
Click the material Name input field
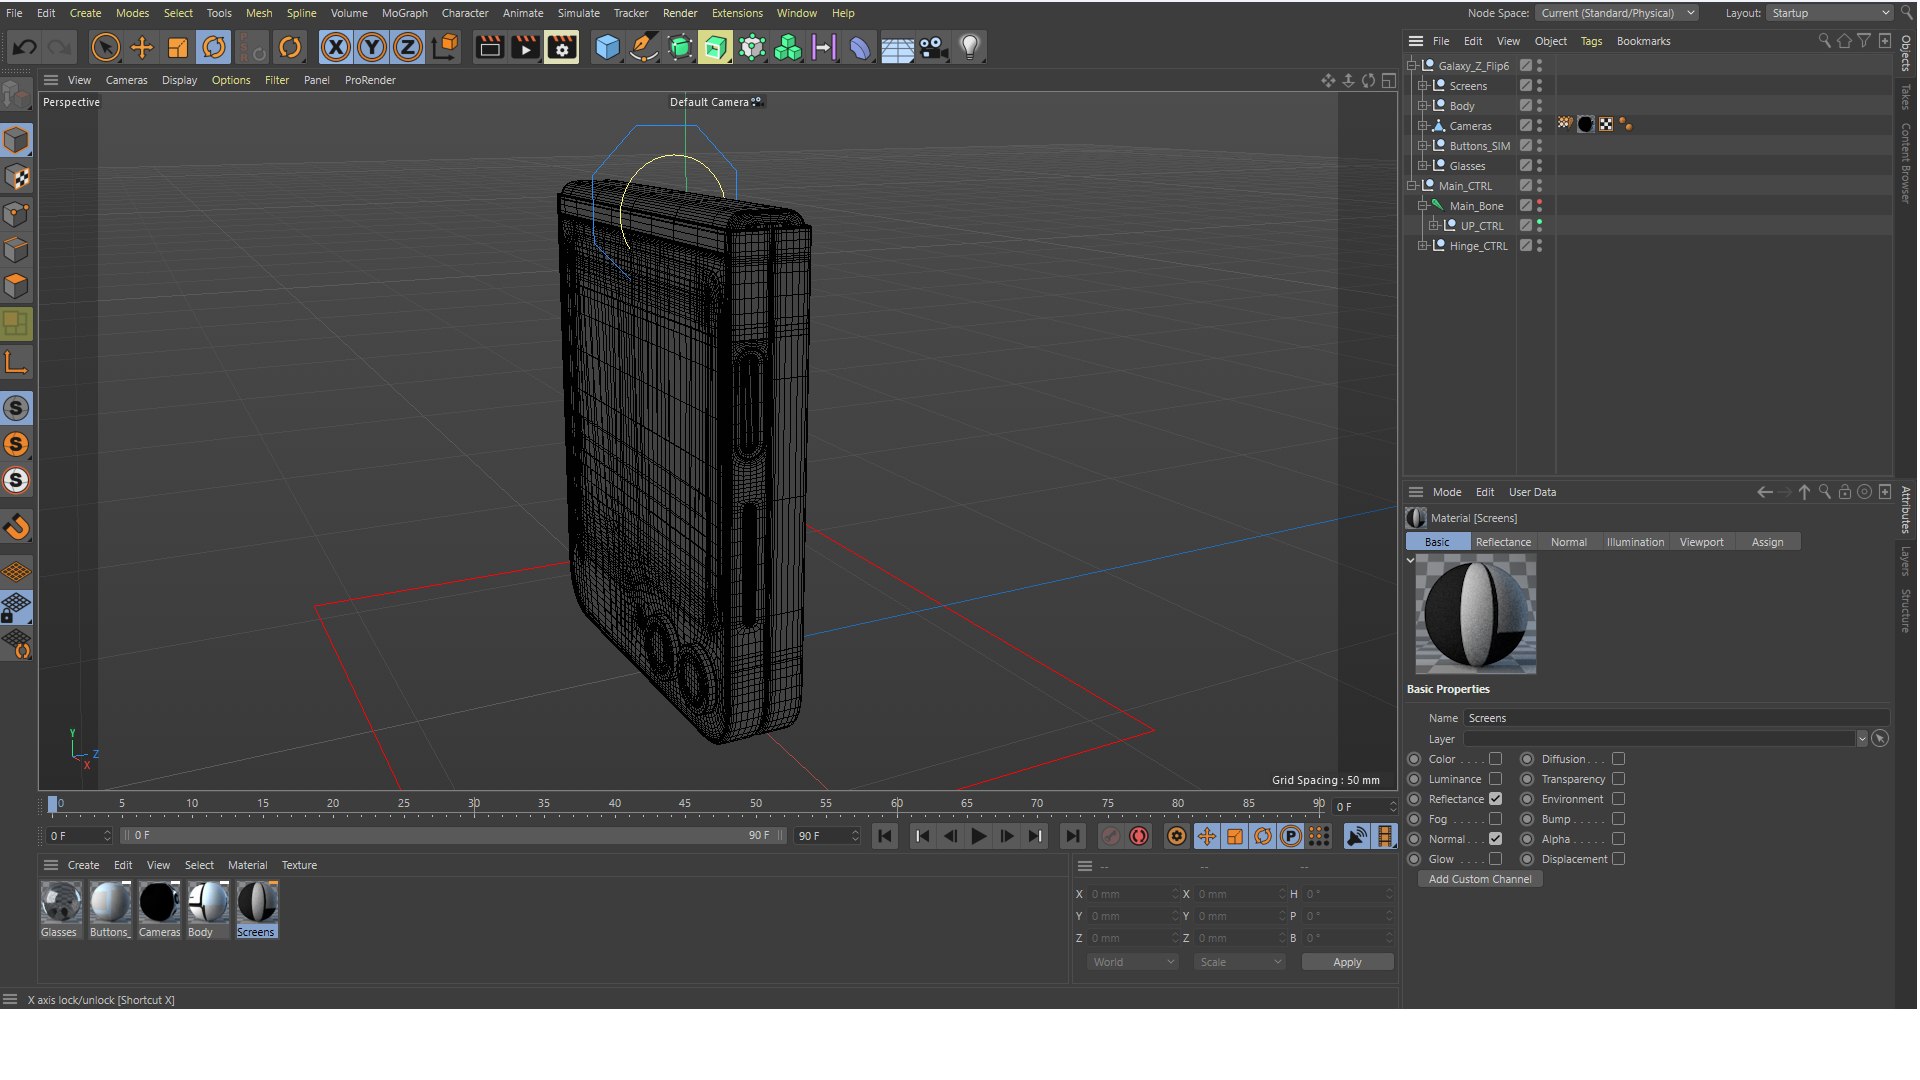1676,718
